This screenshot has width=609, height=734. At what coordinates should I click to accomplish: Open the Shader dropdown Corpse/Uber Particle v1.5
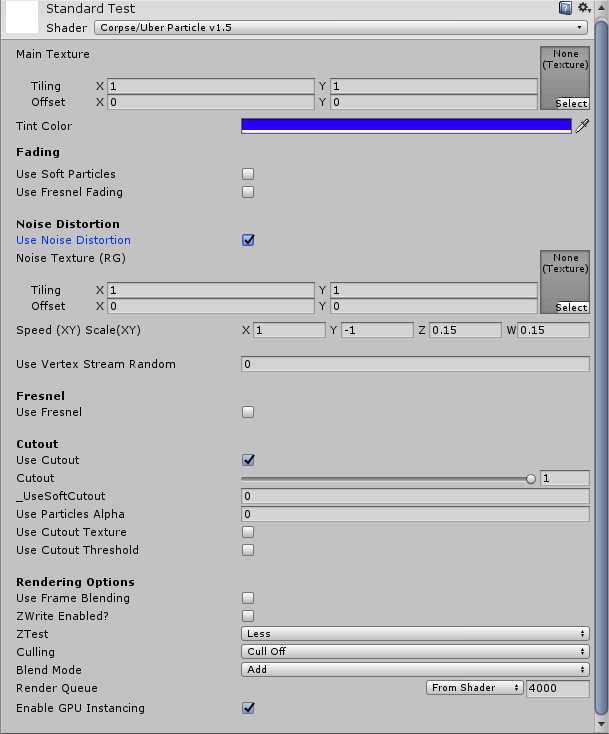coord(341,28)
